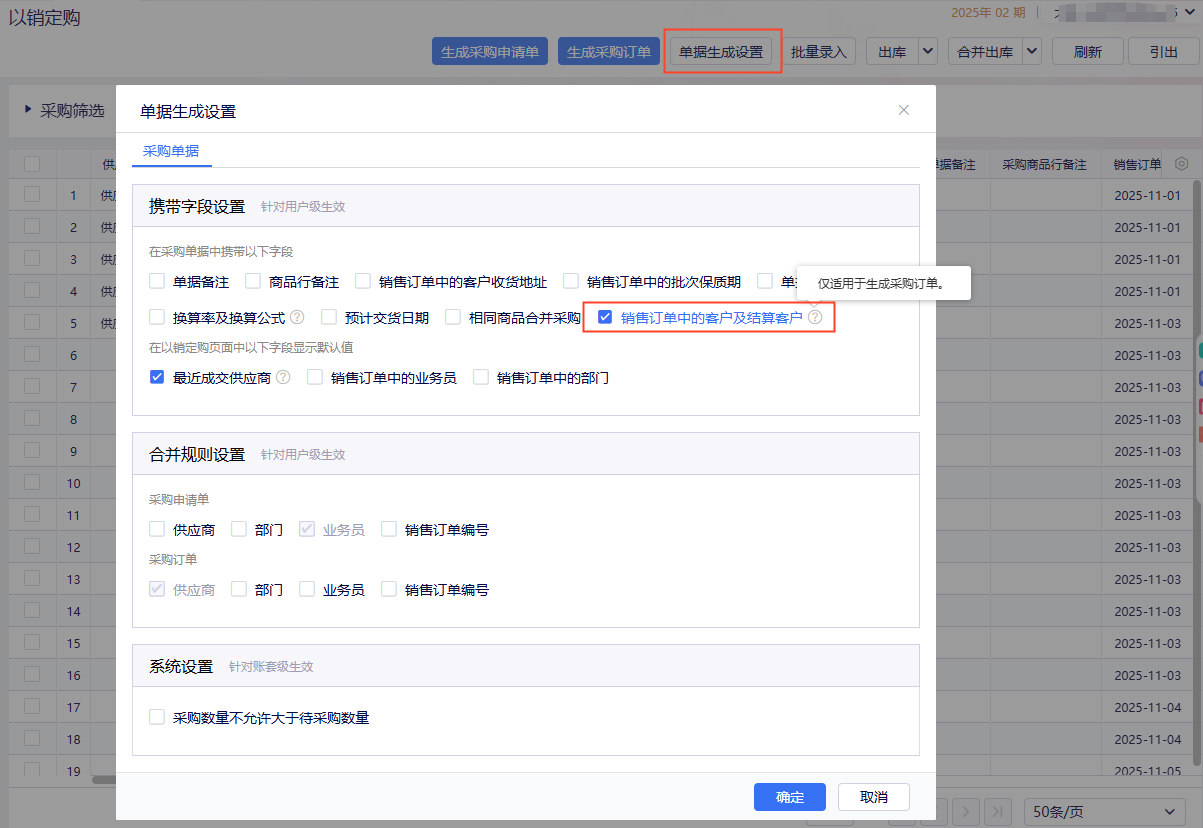This screenshot has height=828, width=1203.
Task: Click 生成采购申请单 button
Action: tap(490, 52)
